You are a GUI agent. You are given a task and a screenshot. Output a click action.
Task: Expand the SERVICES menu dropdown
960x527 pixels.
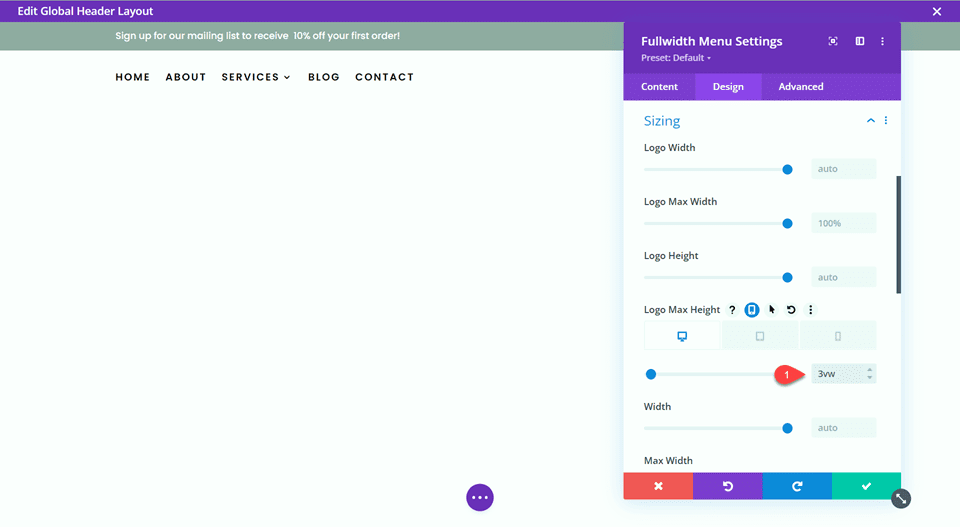point(256,77)
